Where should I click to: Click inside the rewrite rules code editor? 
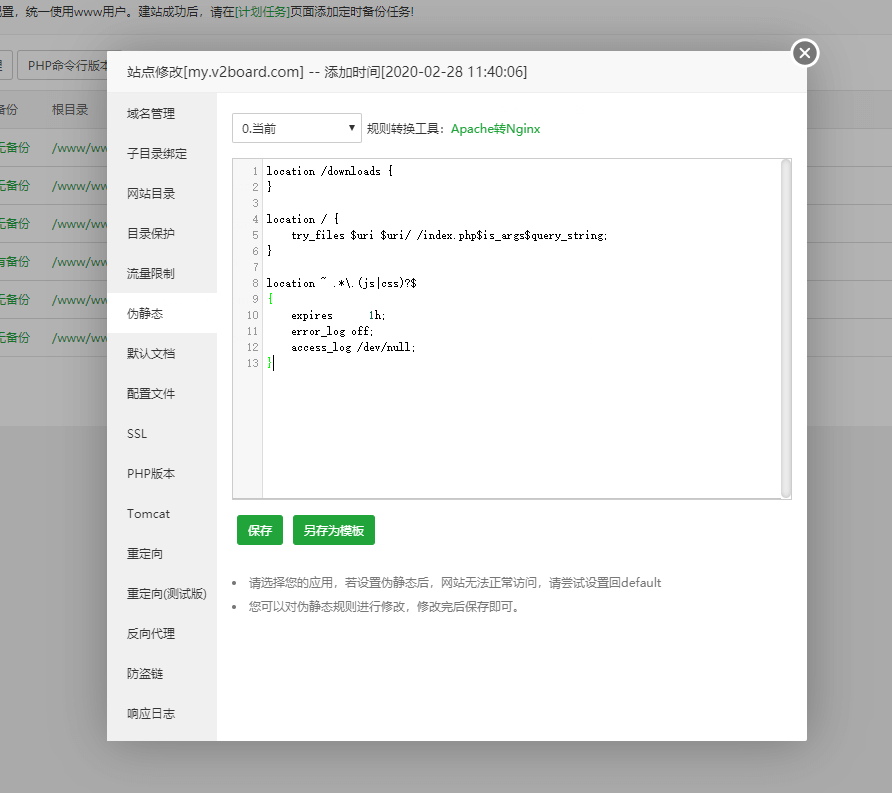pyautogui.click(x=520, y=420)
